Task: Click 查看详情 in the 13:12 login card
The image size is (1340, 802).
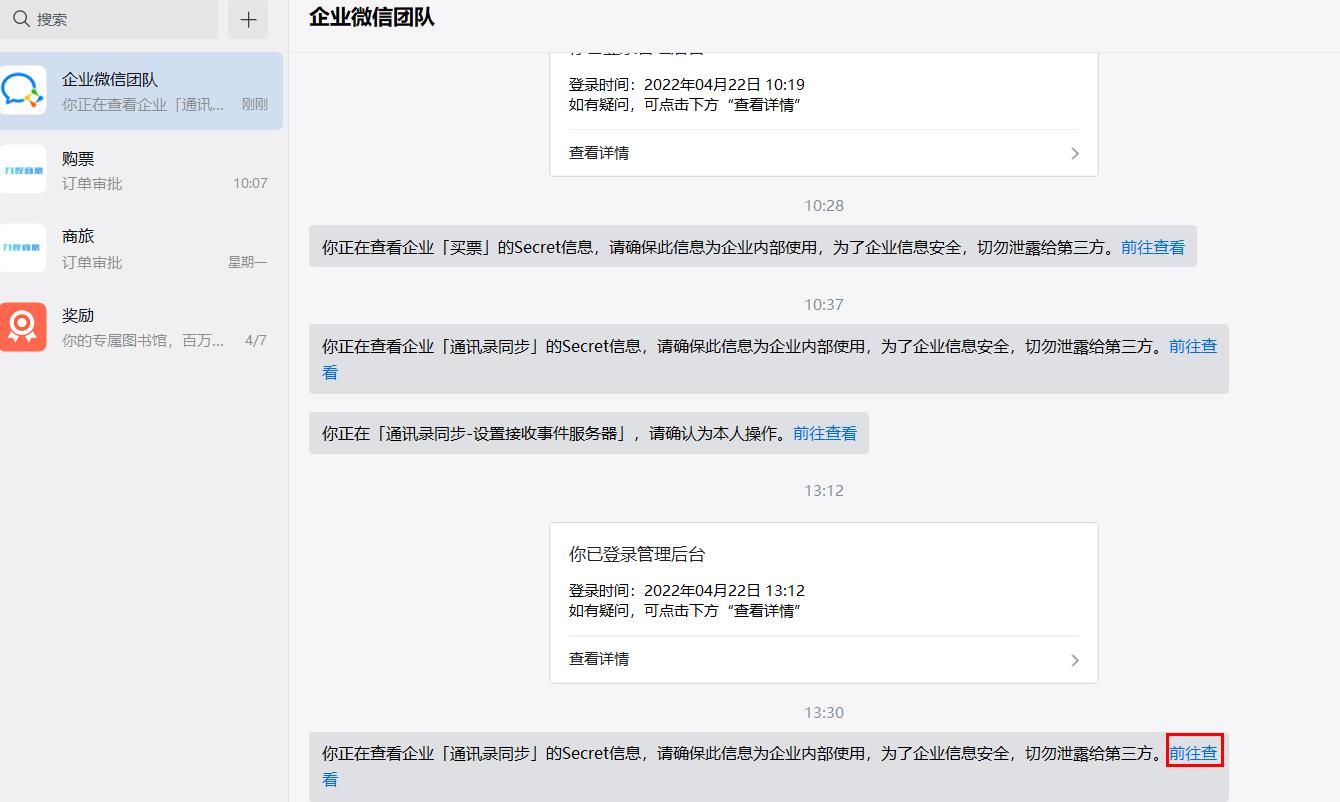Action: point(599,659)
